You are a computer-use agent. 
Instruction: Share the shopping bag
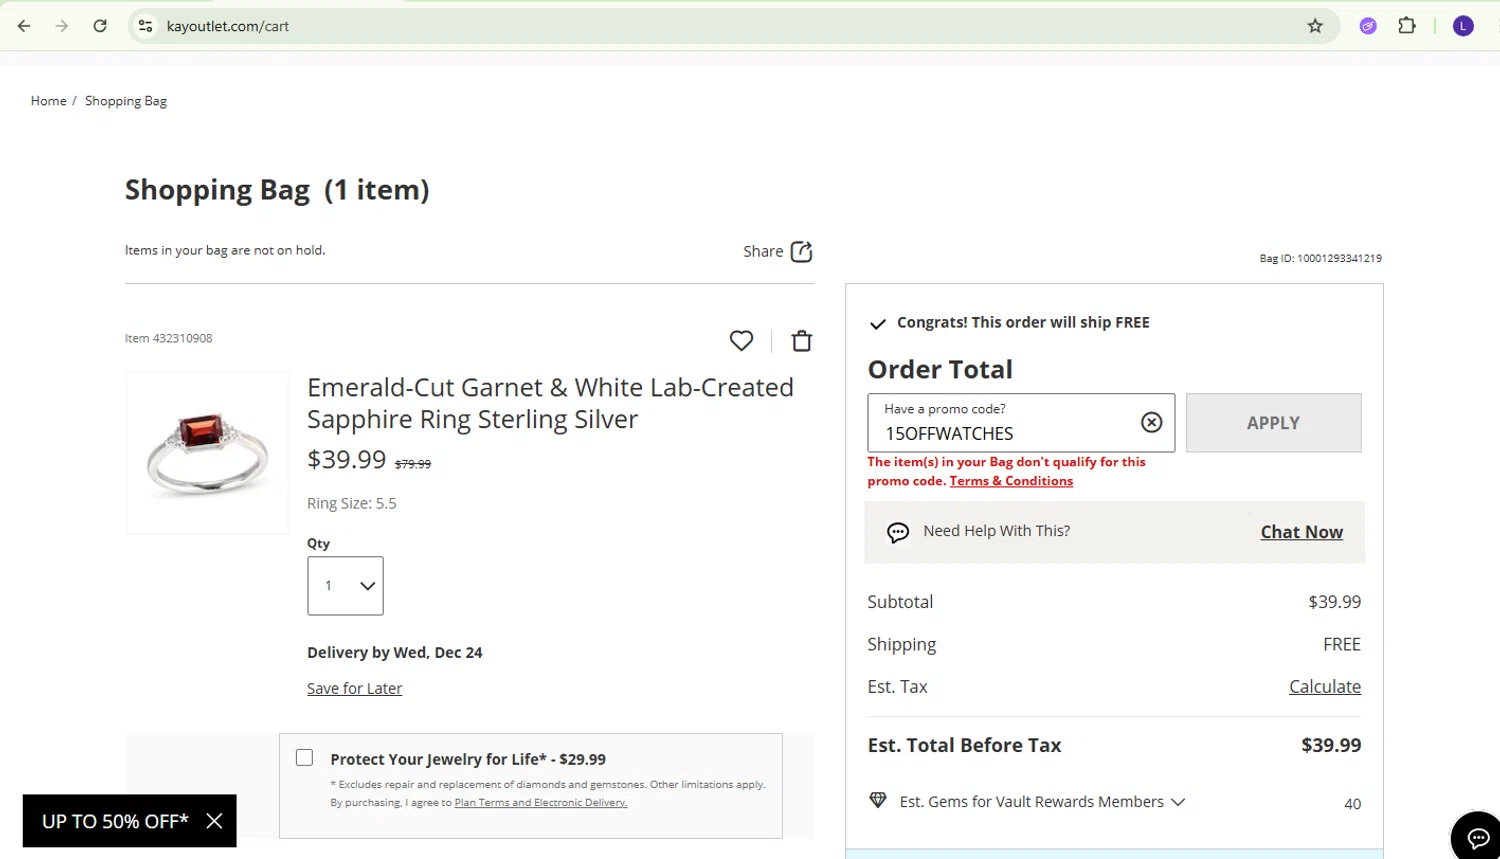[x=778, y=251]
